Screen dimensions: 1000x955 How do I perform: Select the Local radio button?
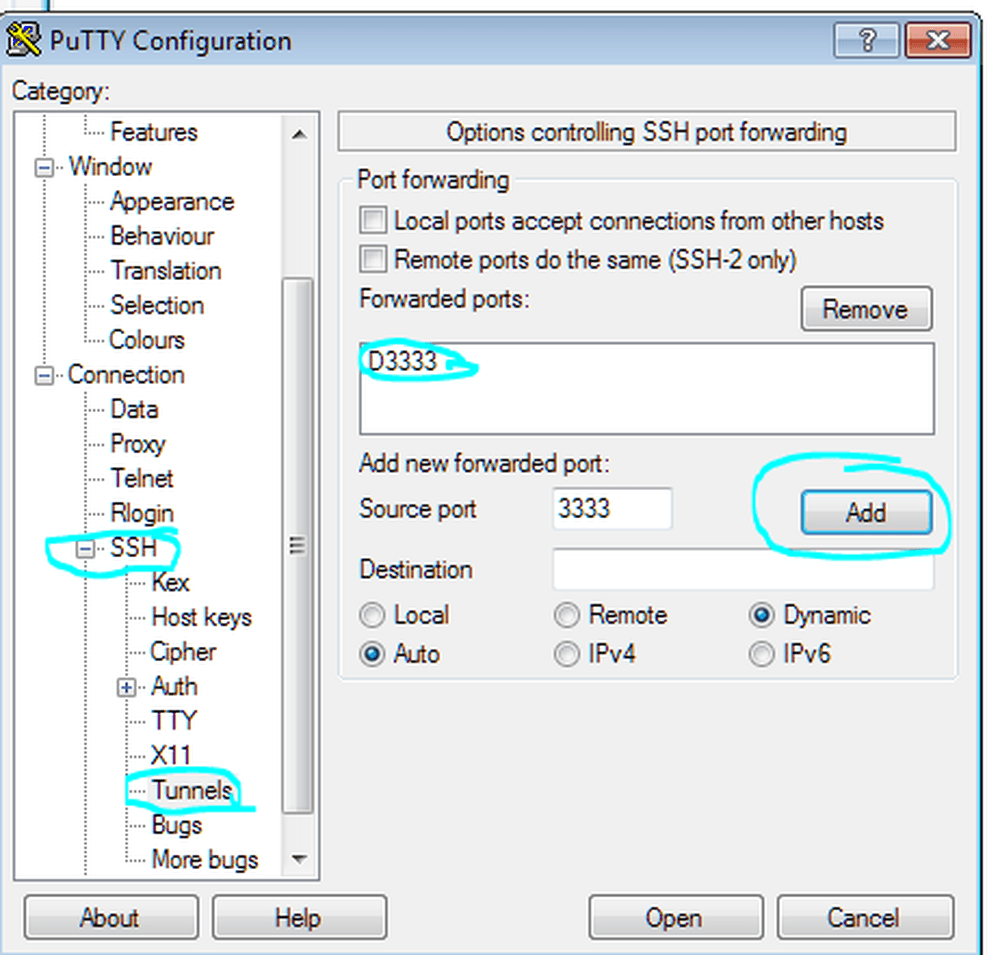[x=372, y=616]
